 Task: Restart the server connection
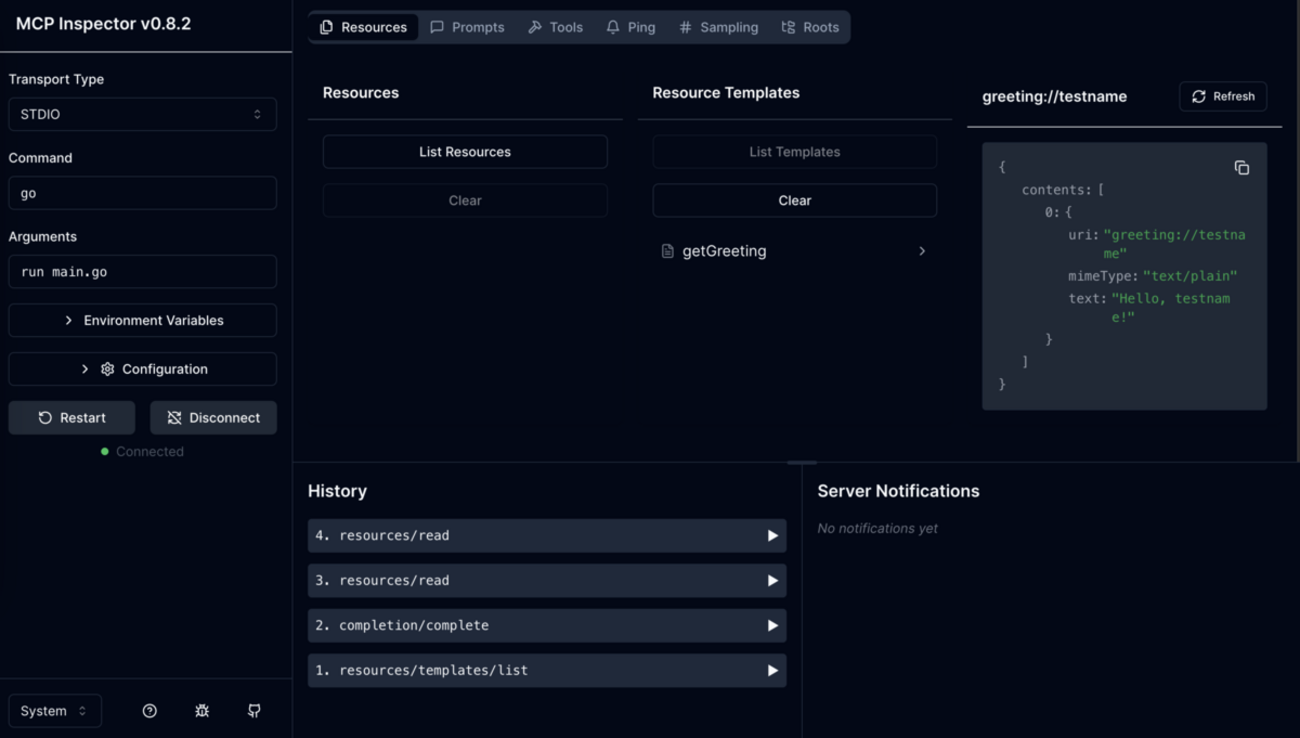[72, 418]
